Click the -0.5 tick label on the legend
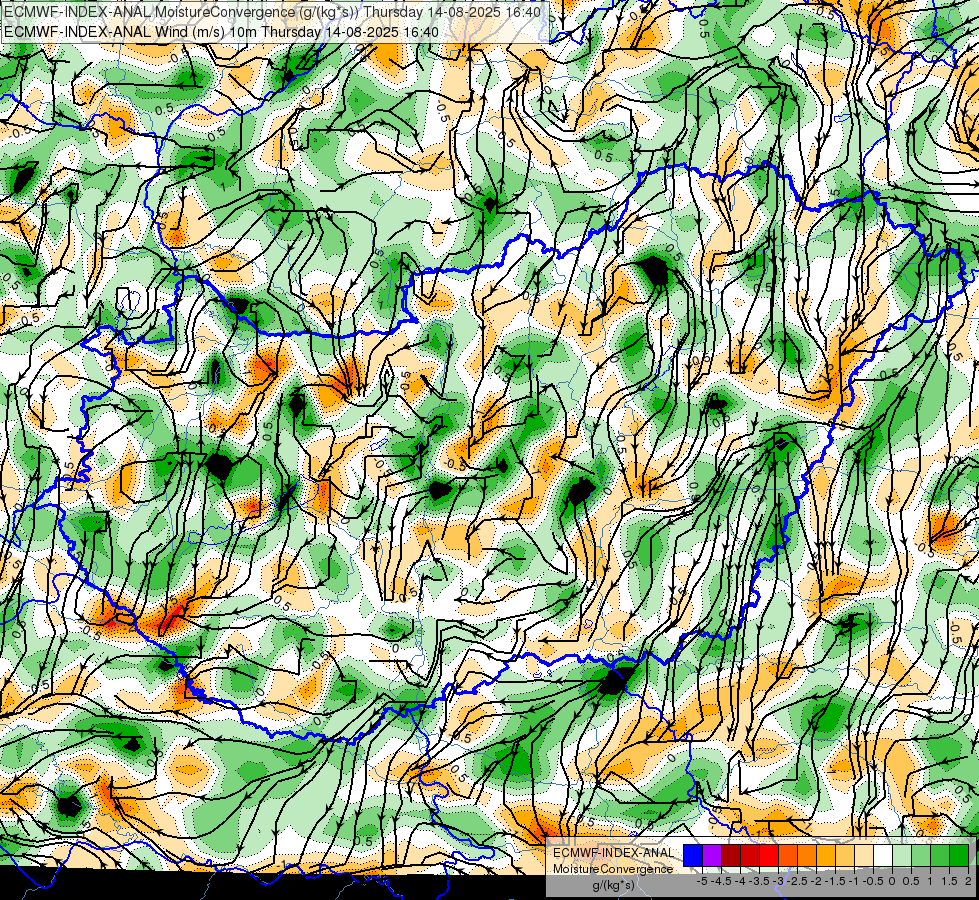Viewport: 979px width, 900px height. (873, 881)
